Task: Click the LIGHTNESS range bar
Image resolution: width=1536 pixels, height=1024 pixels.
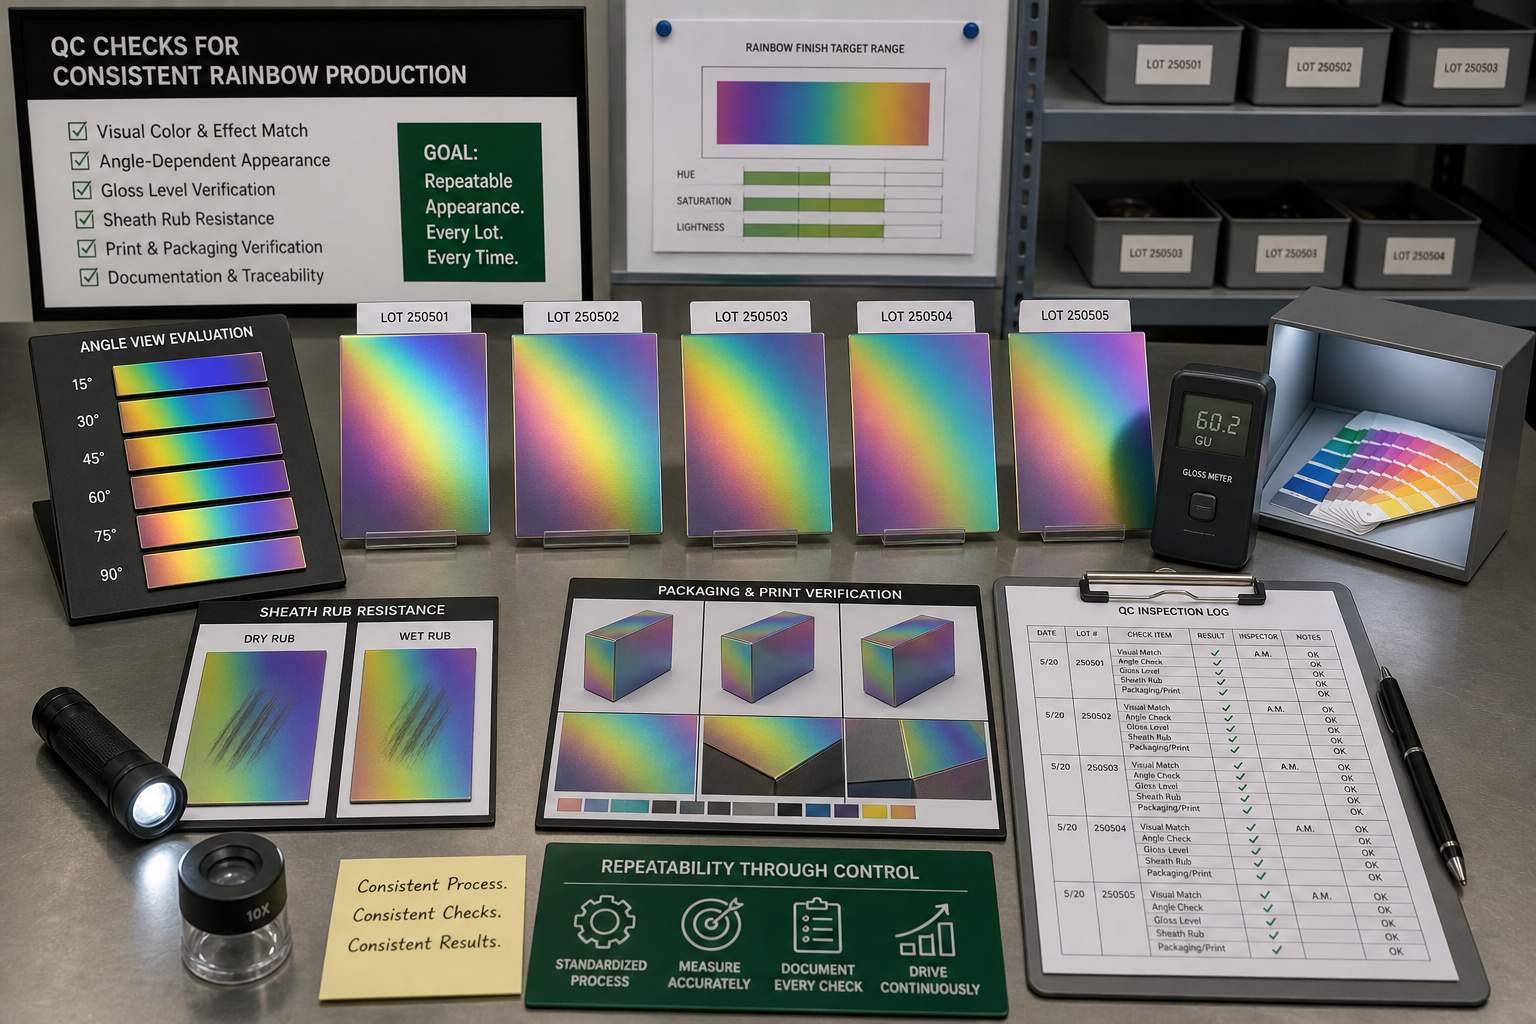Action: [x=842, y=230]
